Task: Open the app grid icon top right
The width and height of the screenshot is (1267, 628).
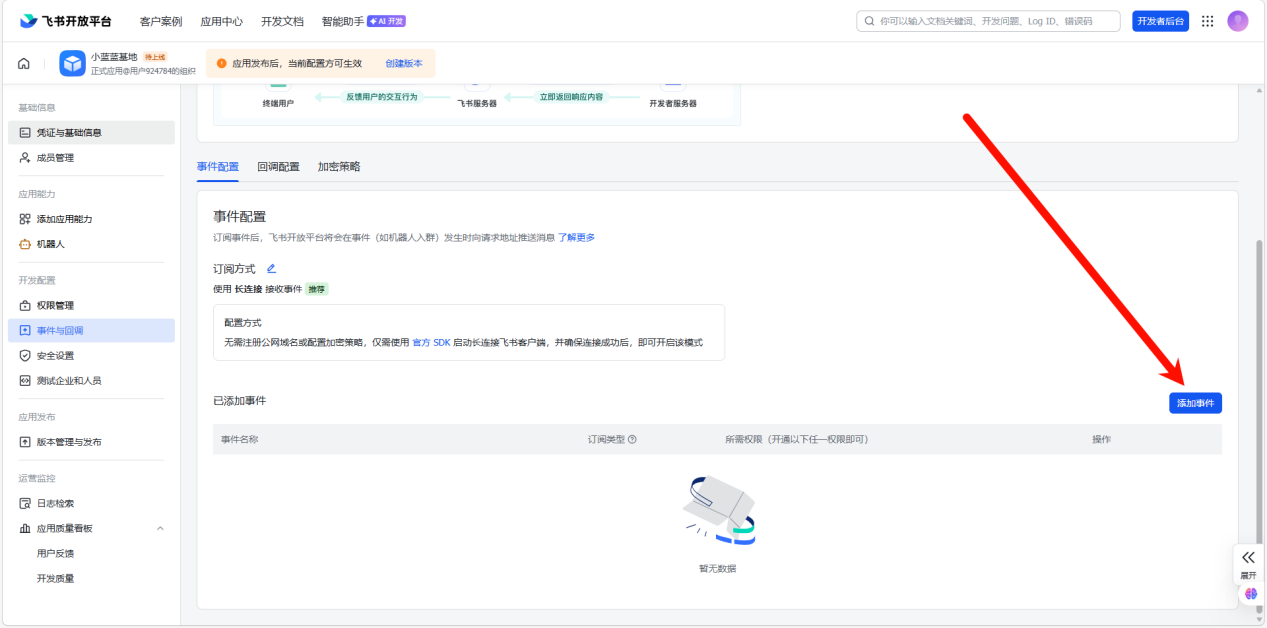Action: 1208,20
